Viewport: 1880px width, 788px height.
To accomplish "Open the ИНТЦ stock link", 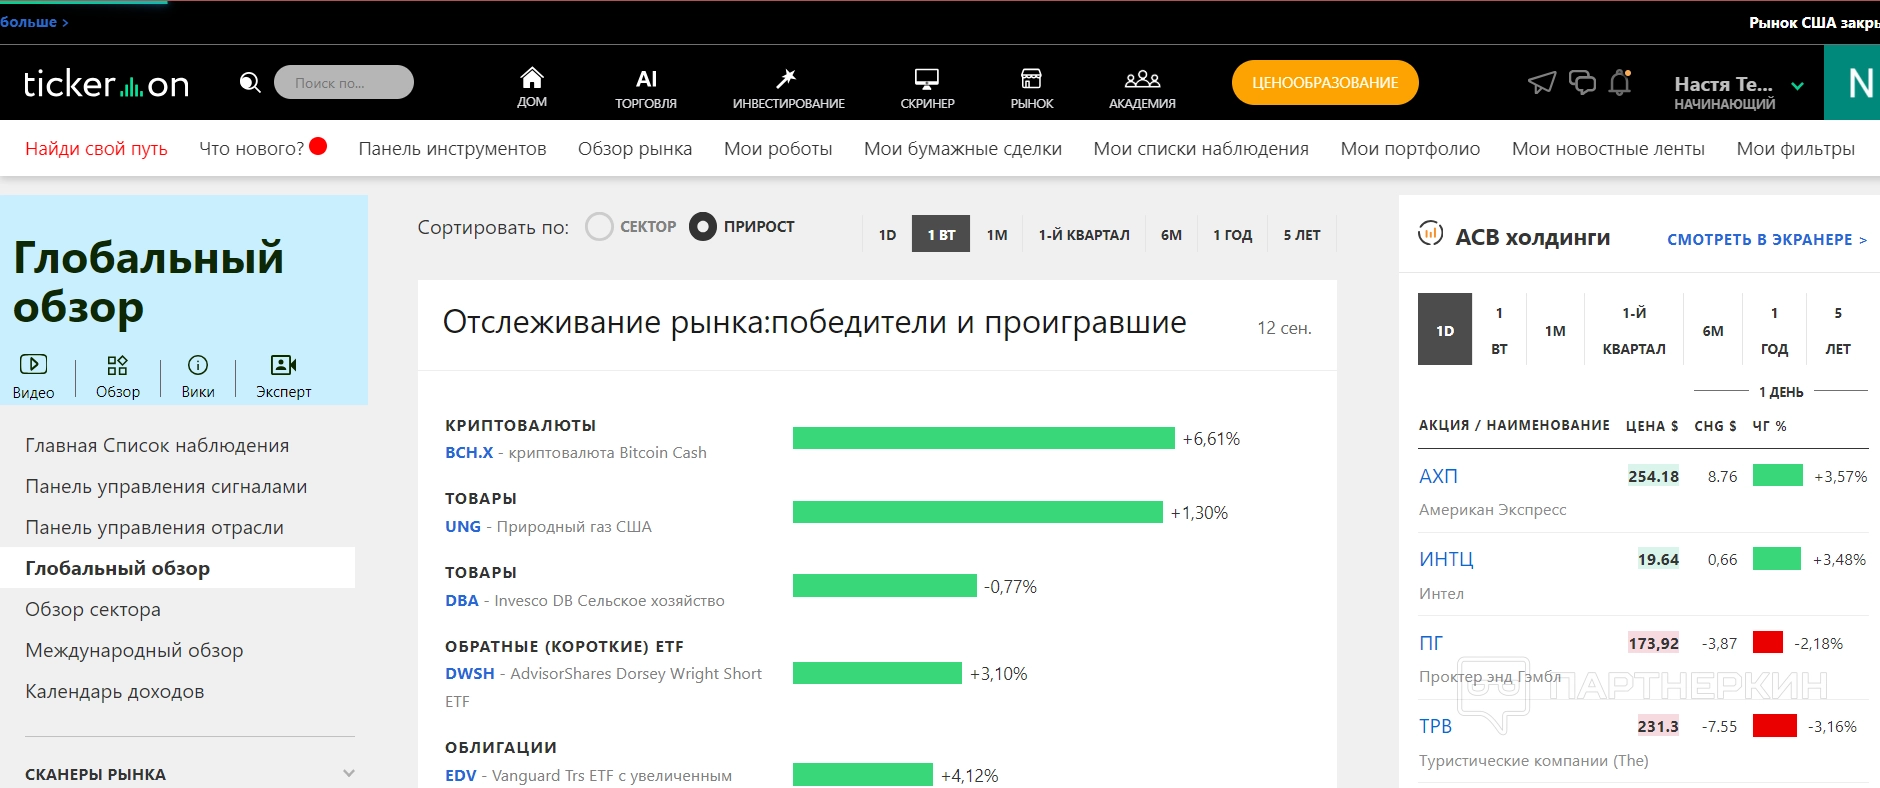I will click(1446, 559).
